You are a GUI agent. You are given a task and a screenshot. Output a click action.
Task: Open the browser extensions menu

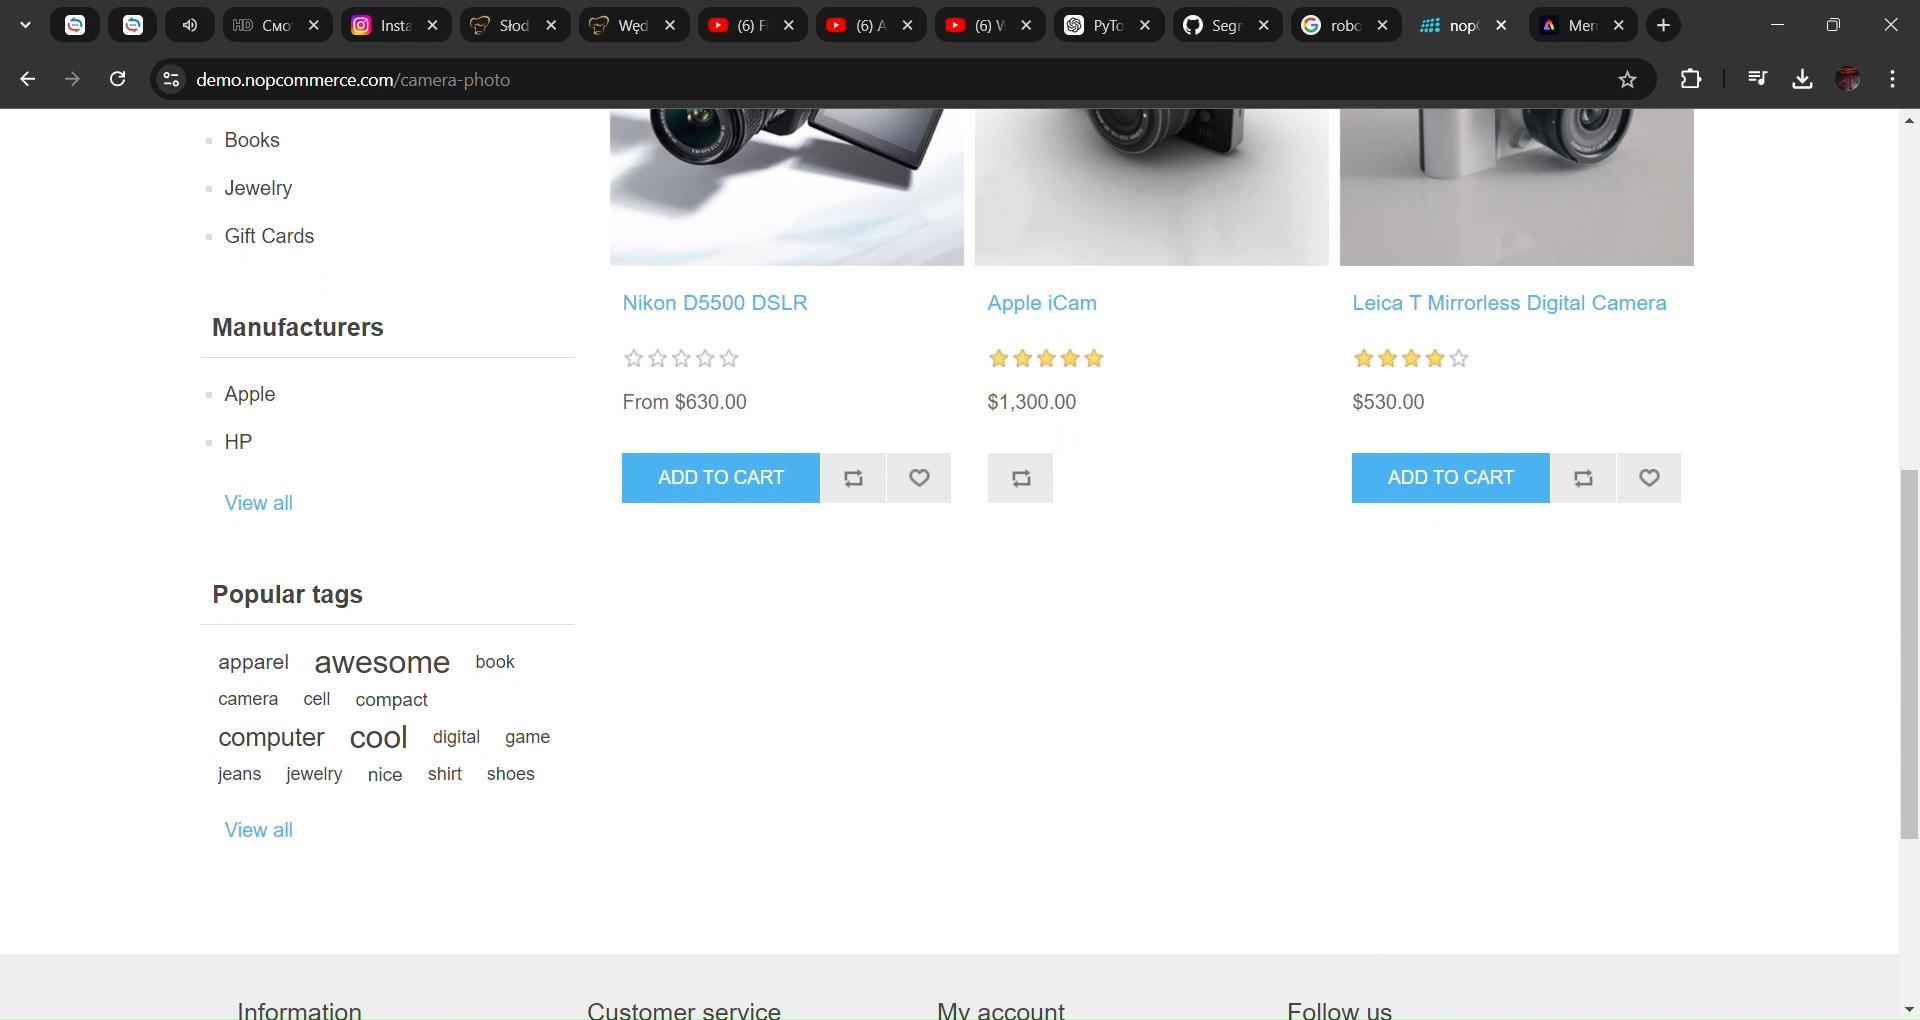click(x=1691, y=79)
